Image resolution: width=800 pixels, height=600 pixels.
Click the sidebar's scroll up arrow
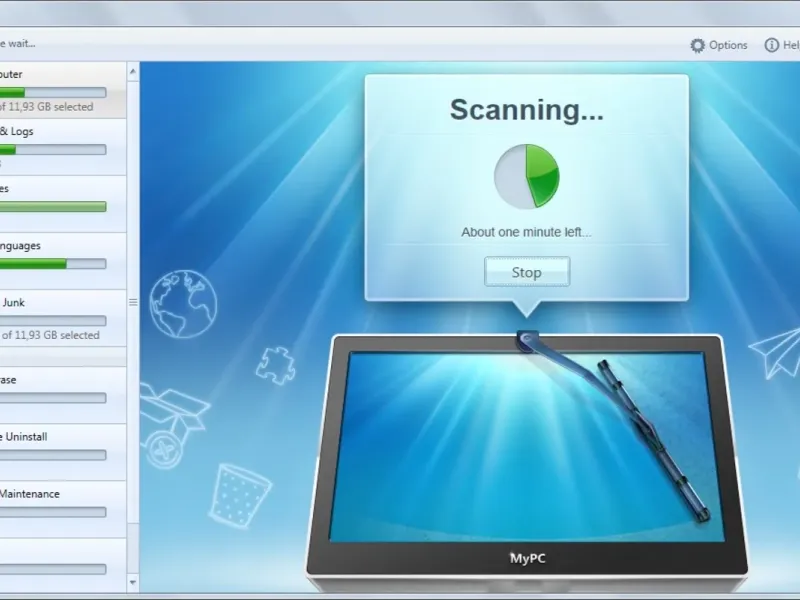tap(133, 72)
